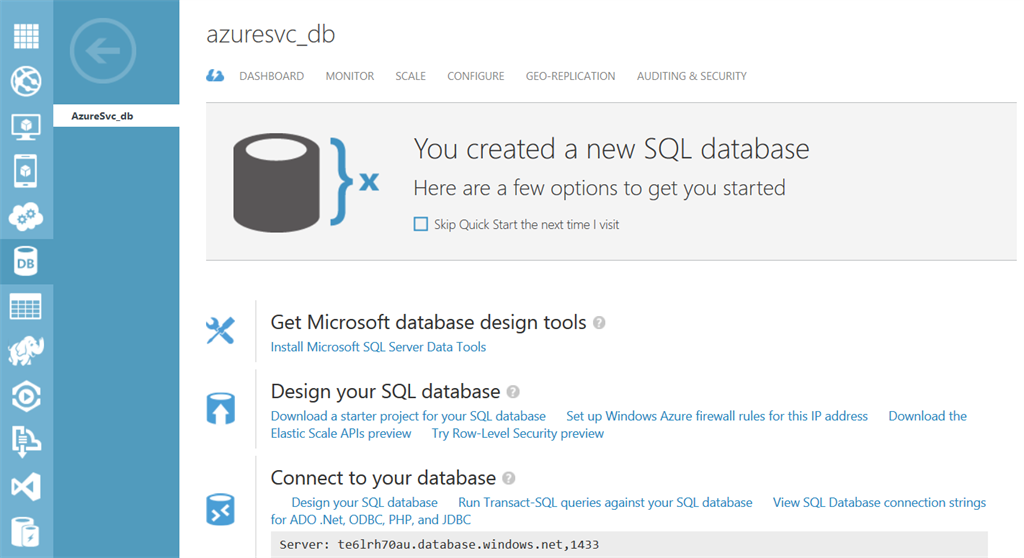The image size is (1024, 558).
Task: Select AzureSvc_db in the navigation list
Action: (103, 116)
